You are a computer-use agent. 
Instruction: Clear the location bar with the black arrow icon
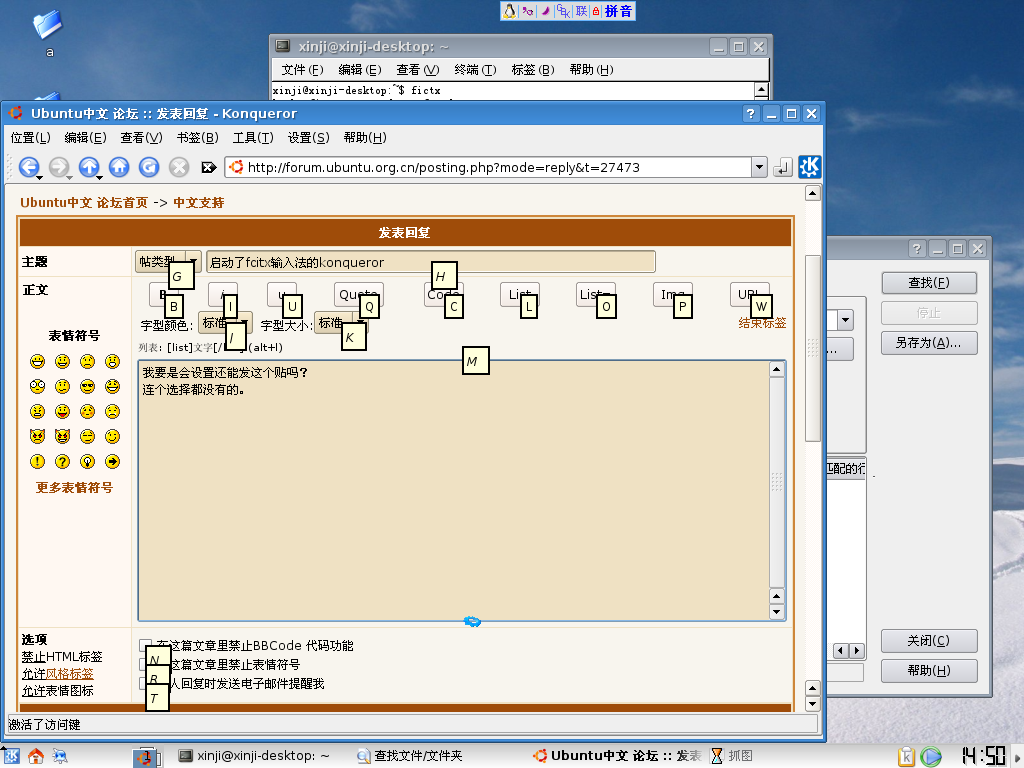209,167
